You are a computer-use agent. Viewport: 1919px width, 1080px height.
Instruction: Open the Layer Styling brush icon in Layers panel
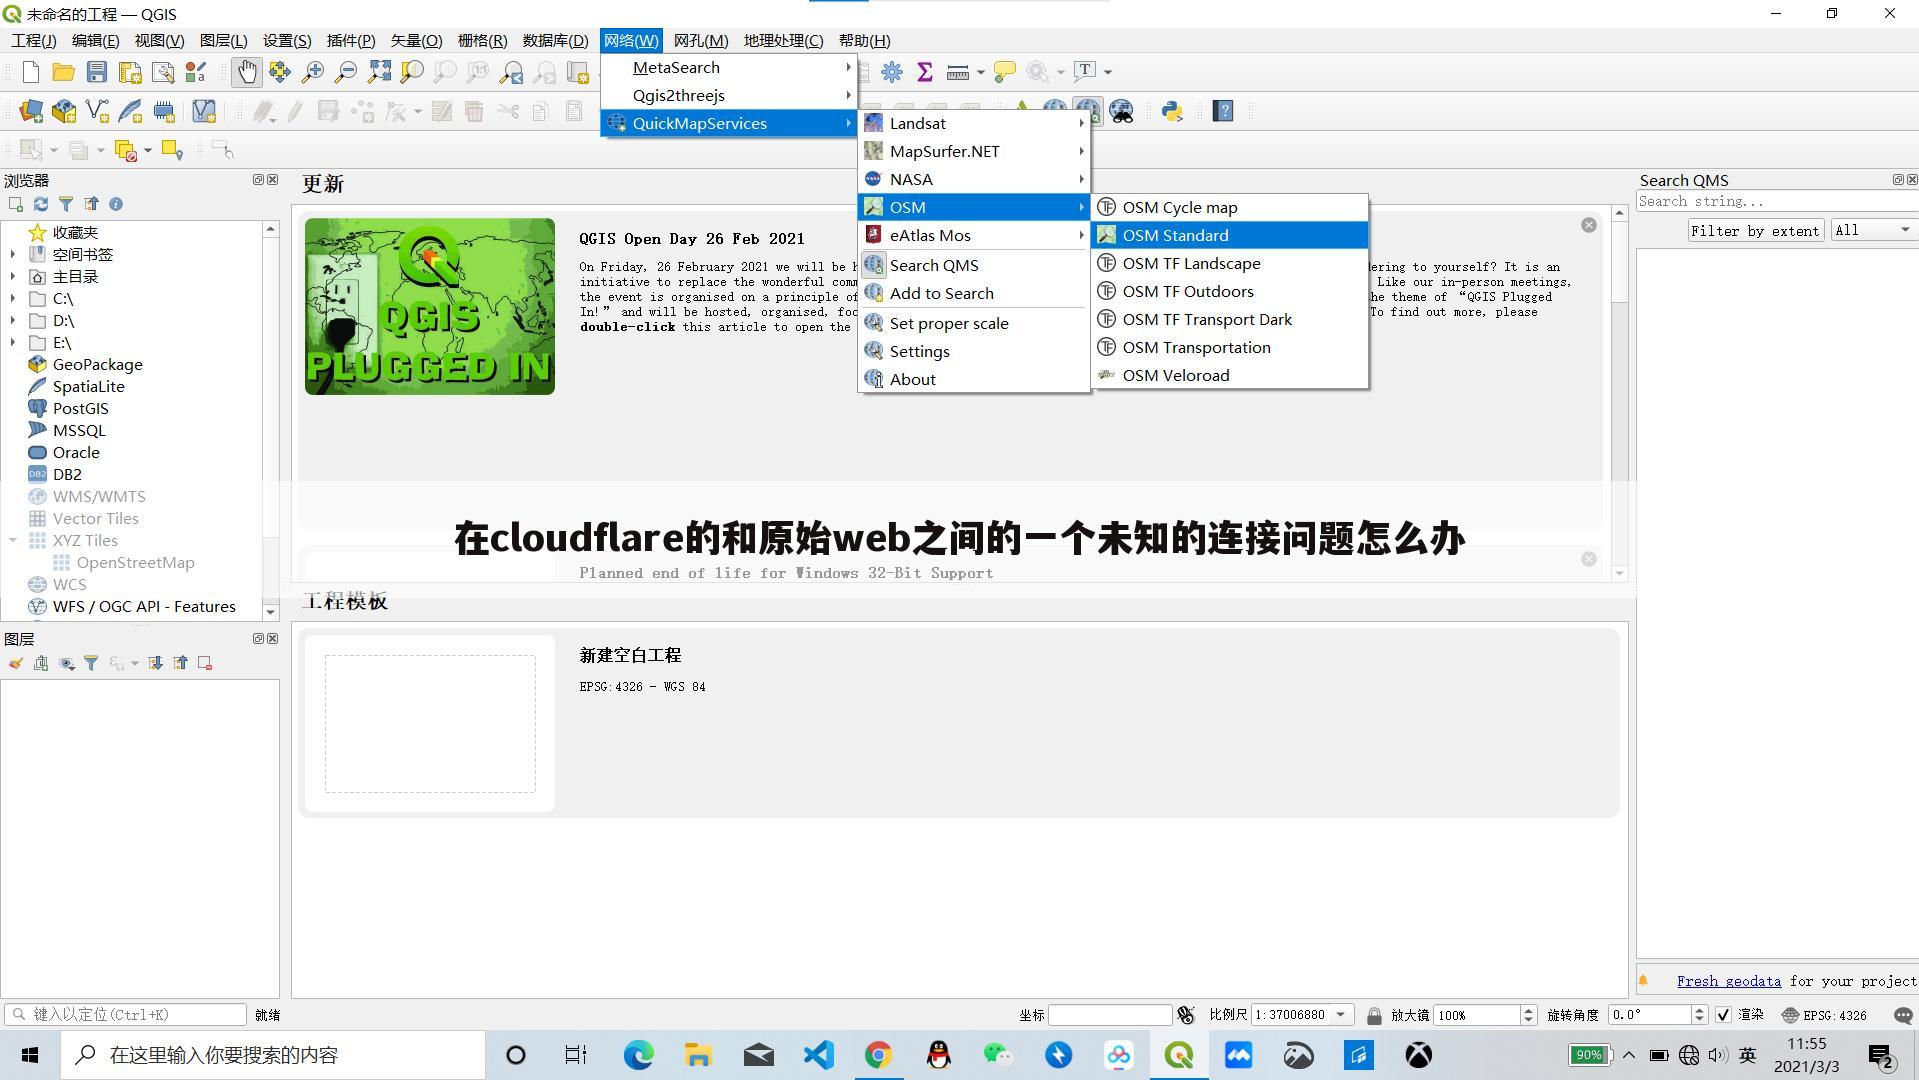(x=16, y=663)
